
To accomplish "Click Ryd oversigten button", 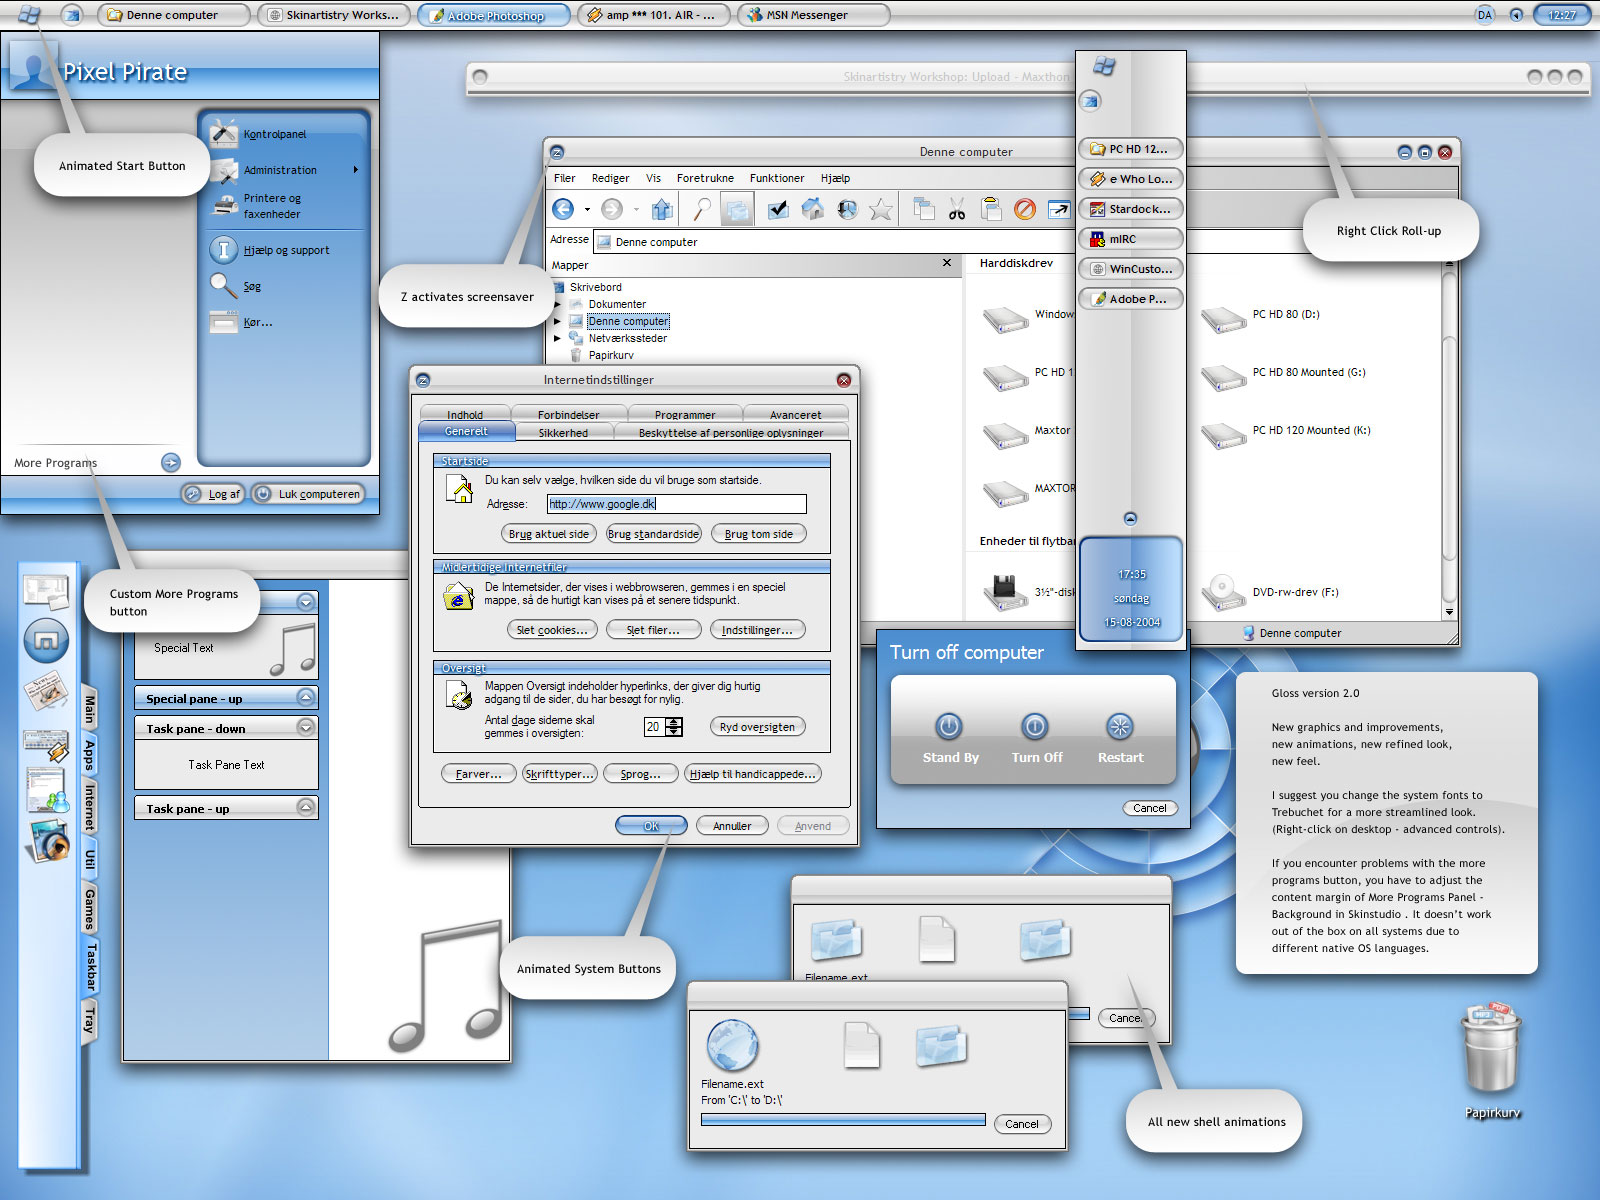I will point(757,727).
